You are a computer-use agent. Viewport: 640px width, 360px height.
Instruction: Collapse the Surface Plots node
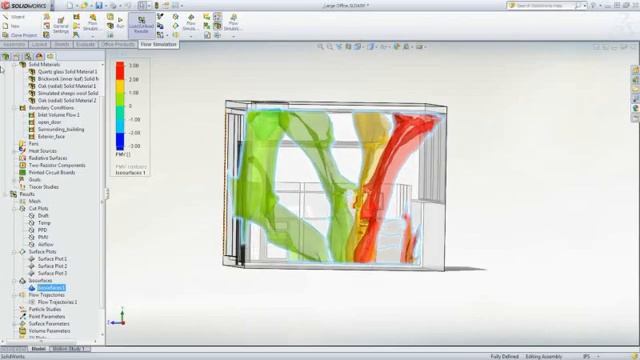(x=15, y=252)
